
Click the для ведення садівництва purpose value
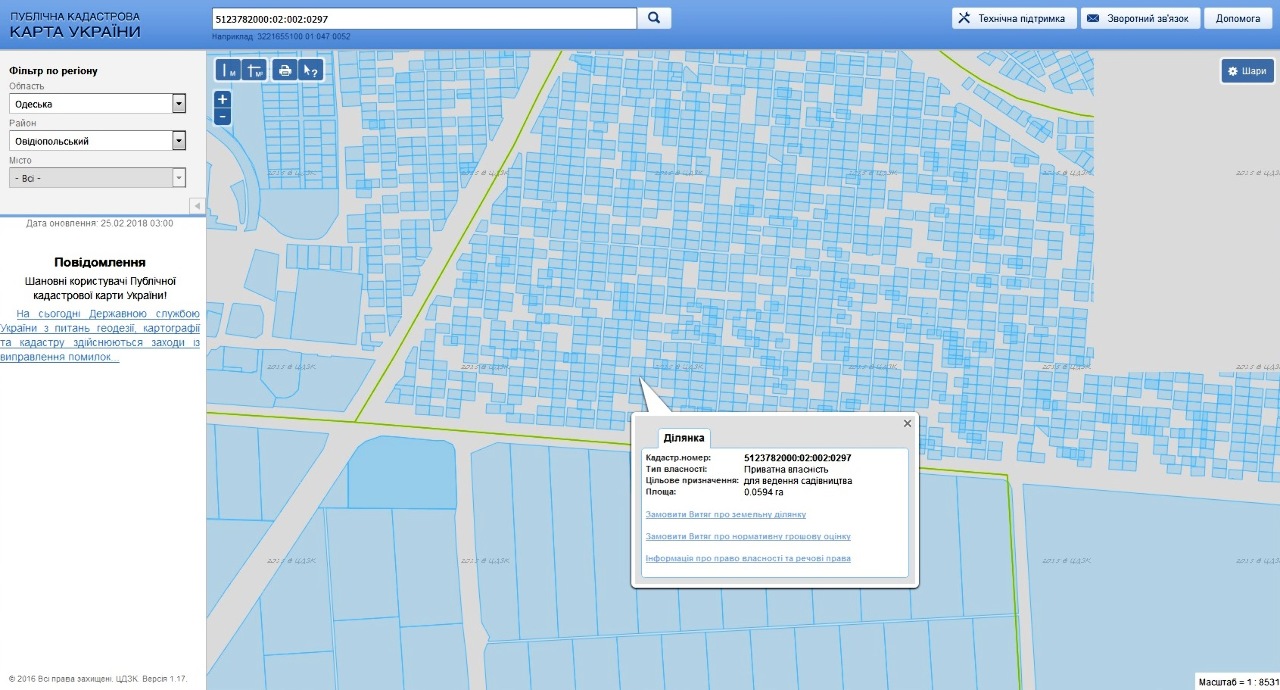pos(798,480)
